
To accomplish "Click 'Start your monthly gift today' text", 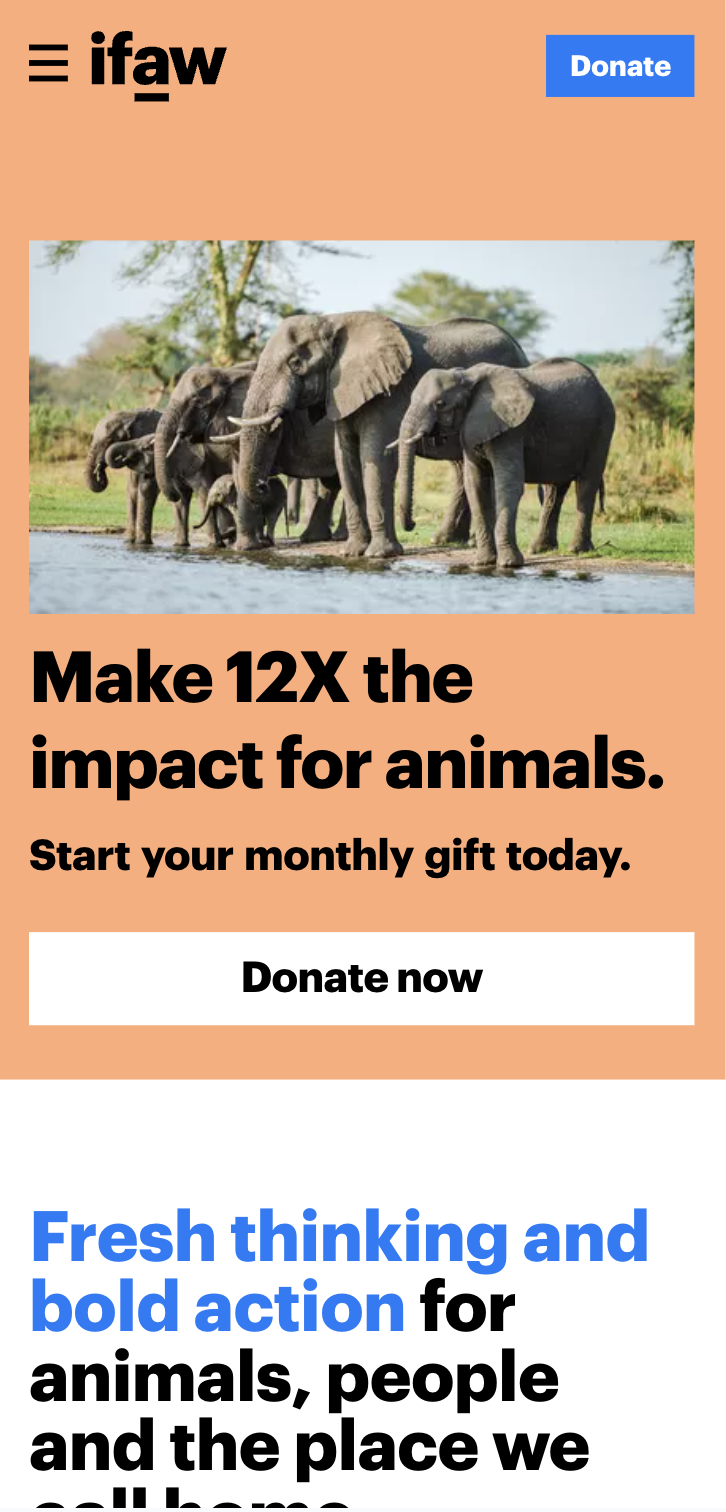I will tap(330, 856).
